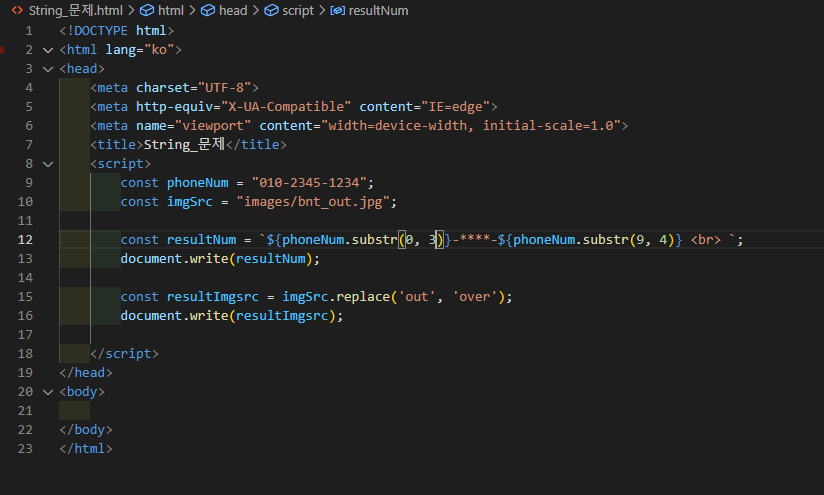Click the 'over' string on line 15
The height and width of the screenshot is (495, 824).
pyautogui.click(x=475, y=297)
